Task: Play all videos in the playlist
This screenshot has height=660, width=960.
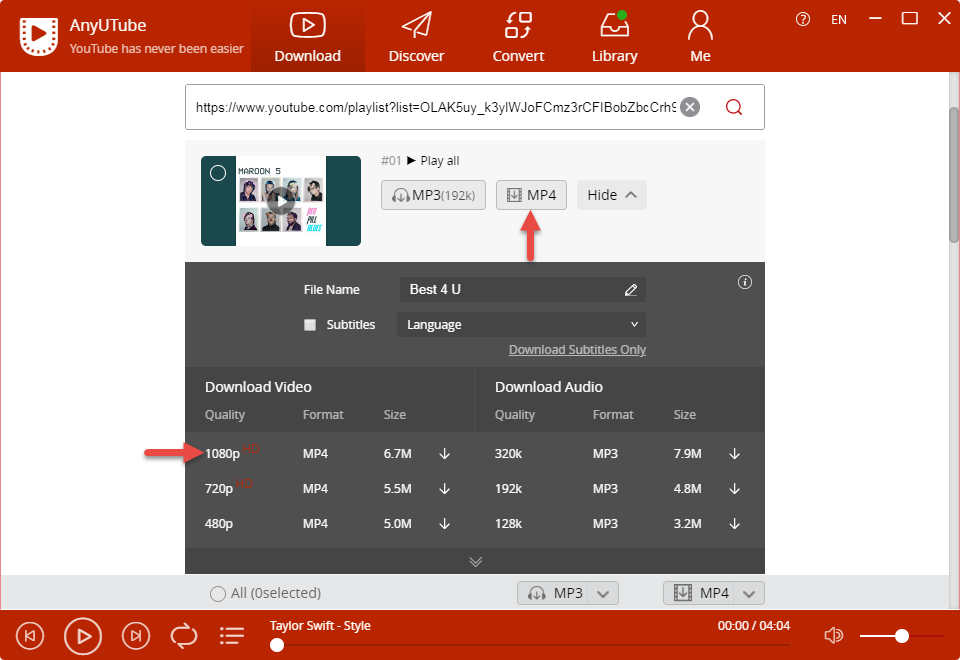Action: coord(433,160)
